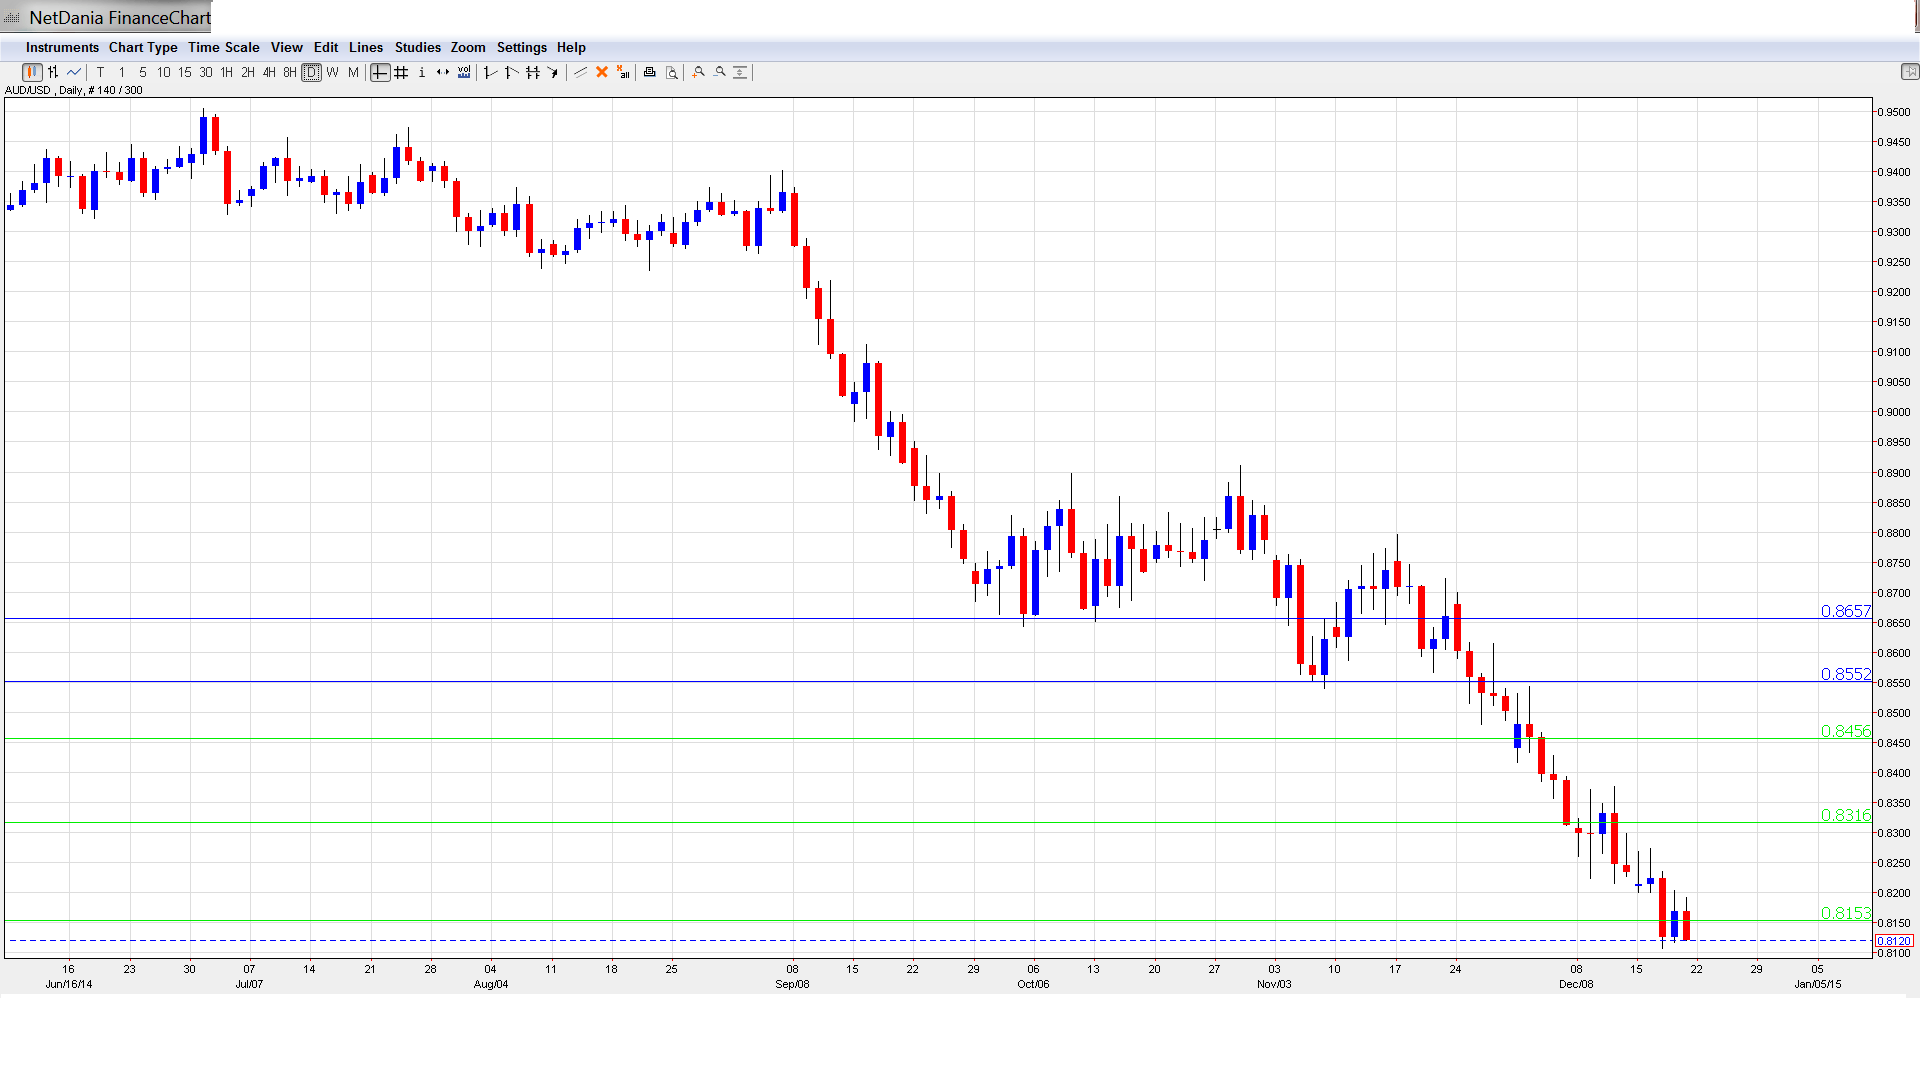Screen dimensions: 1920x1080
Task: Switch to 1 minute time scale
Action: [122, 72]
